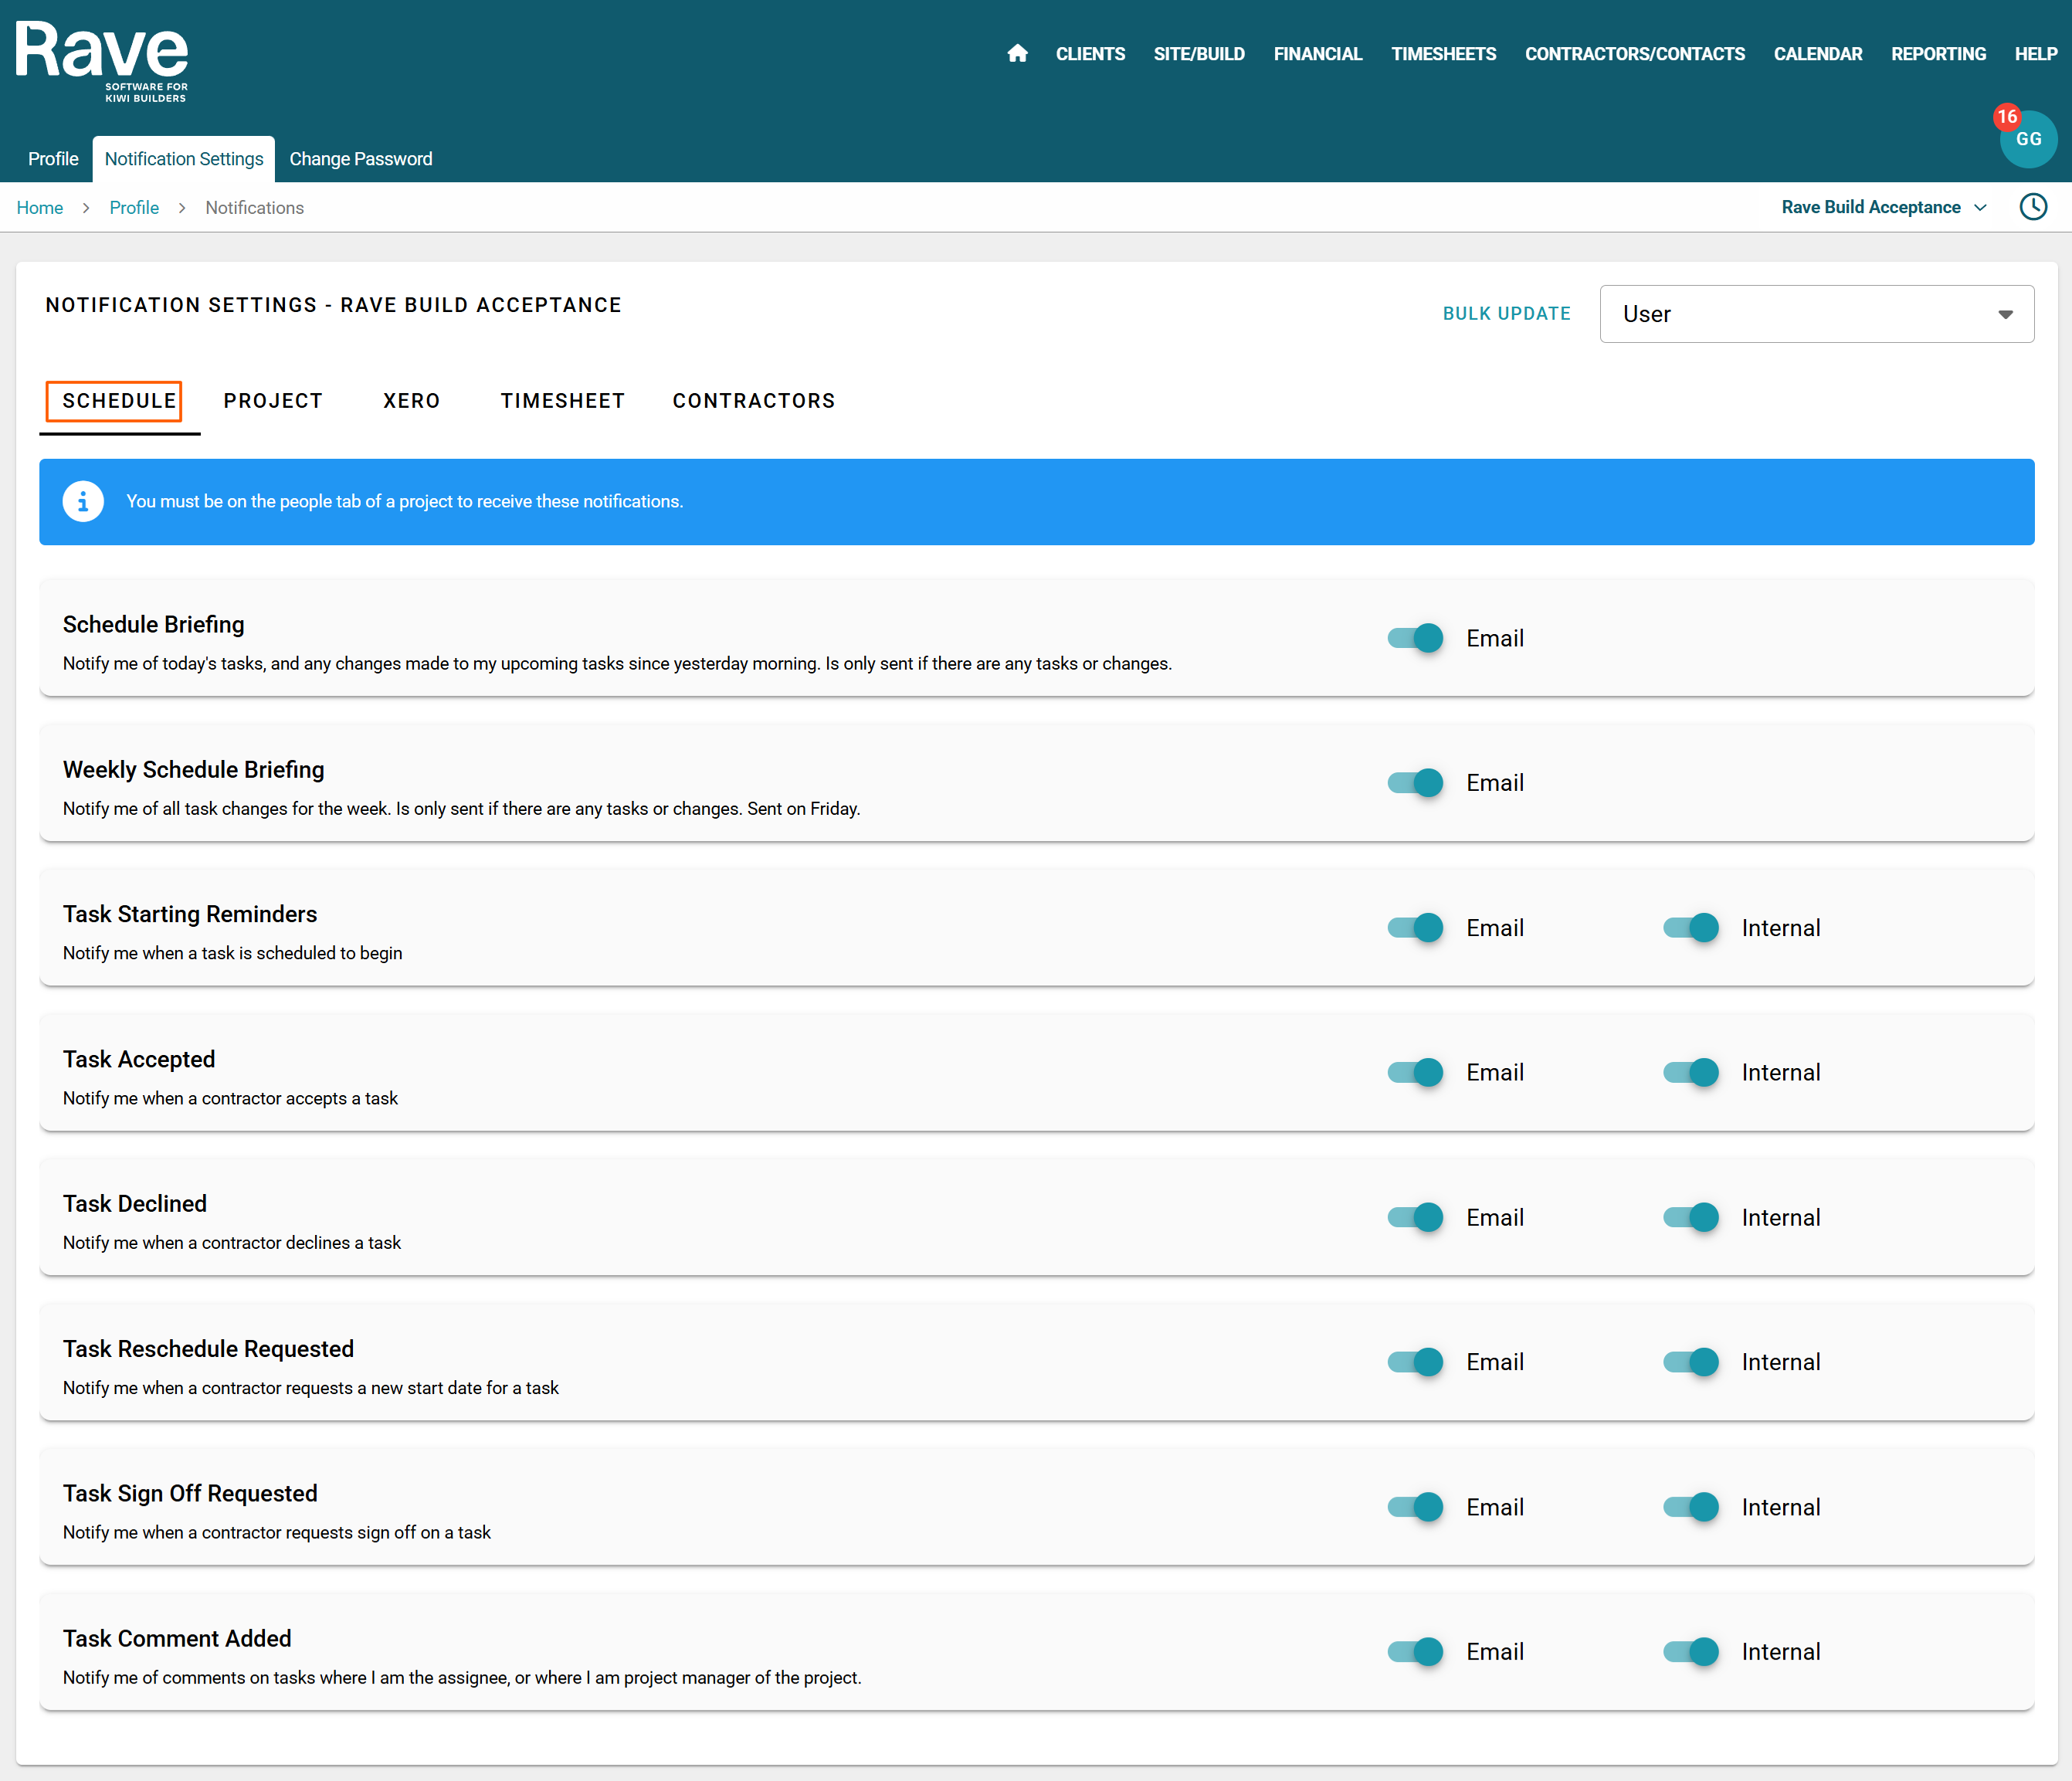Open the Timesheets navigation menu
The height and width of the screenshot is (1781, 2072).
click(1443, 54)
